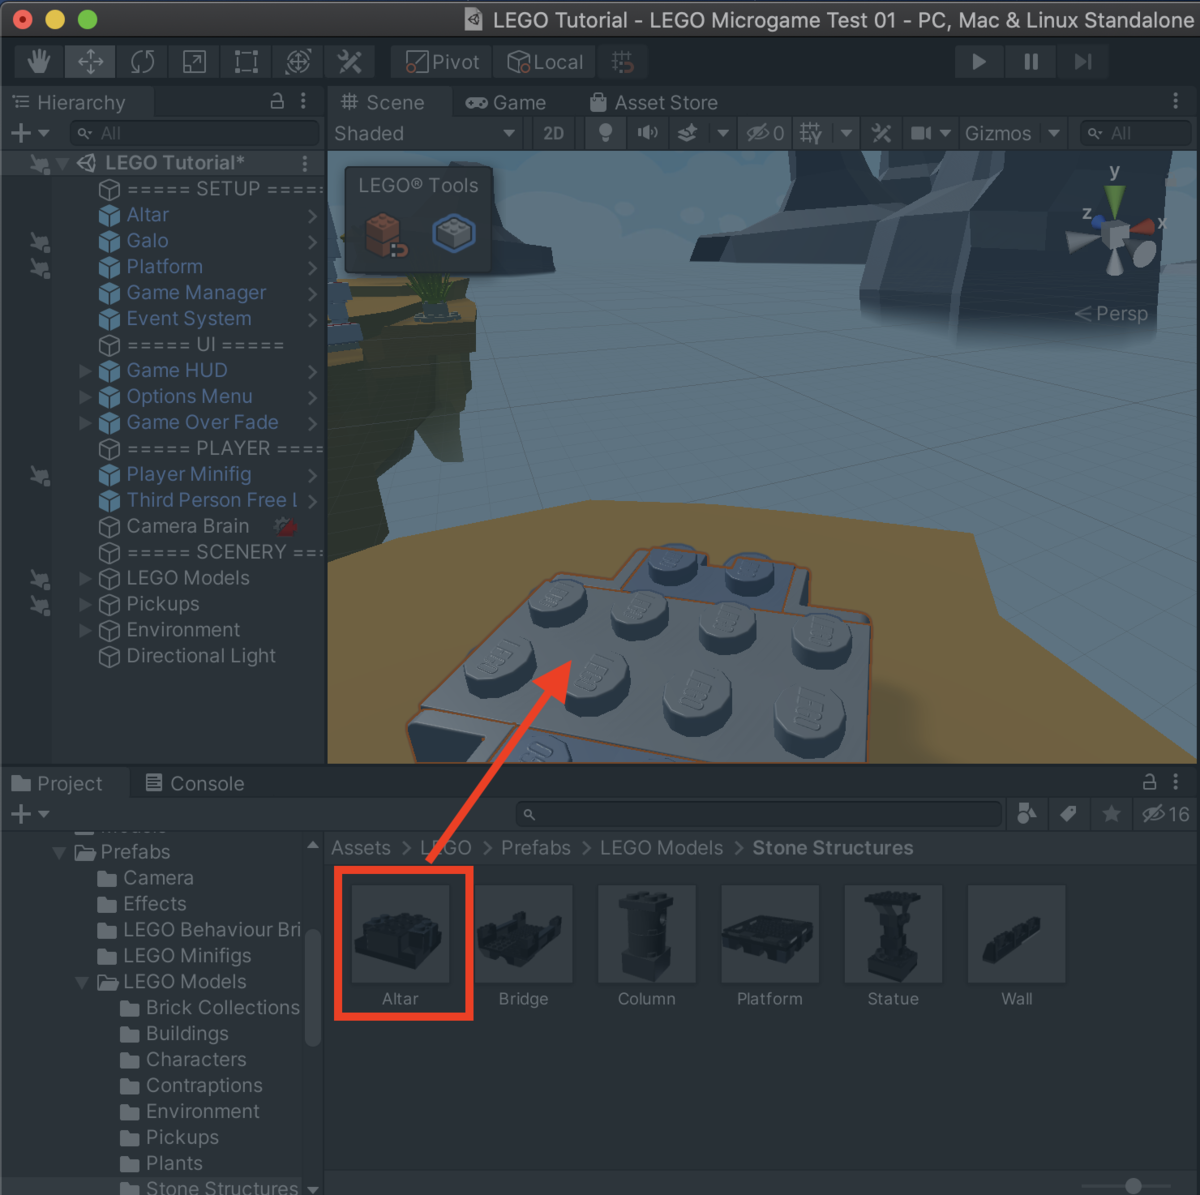Pause the game

pyautogui.click(x=1031, y=62)
